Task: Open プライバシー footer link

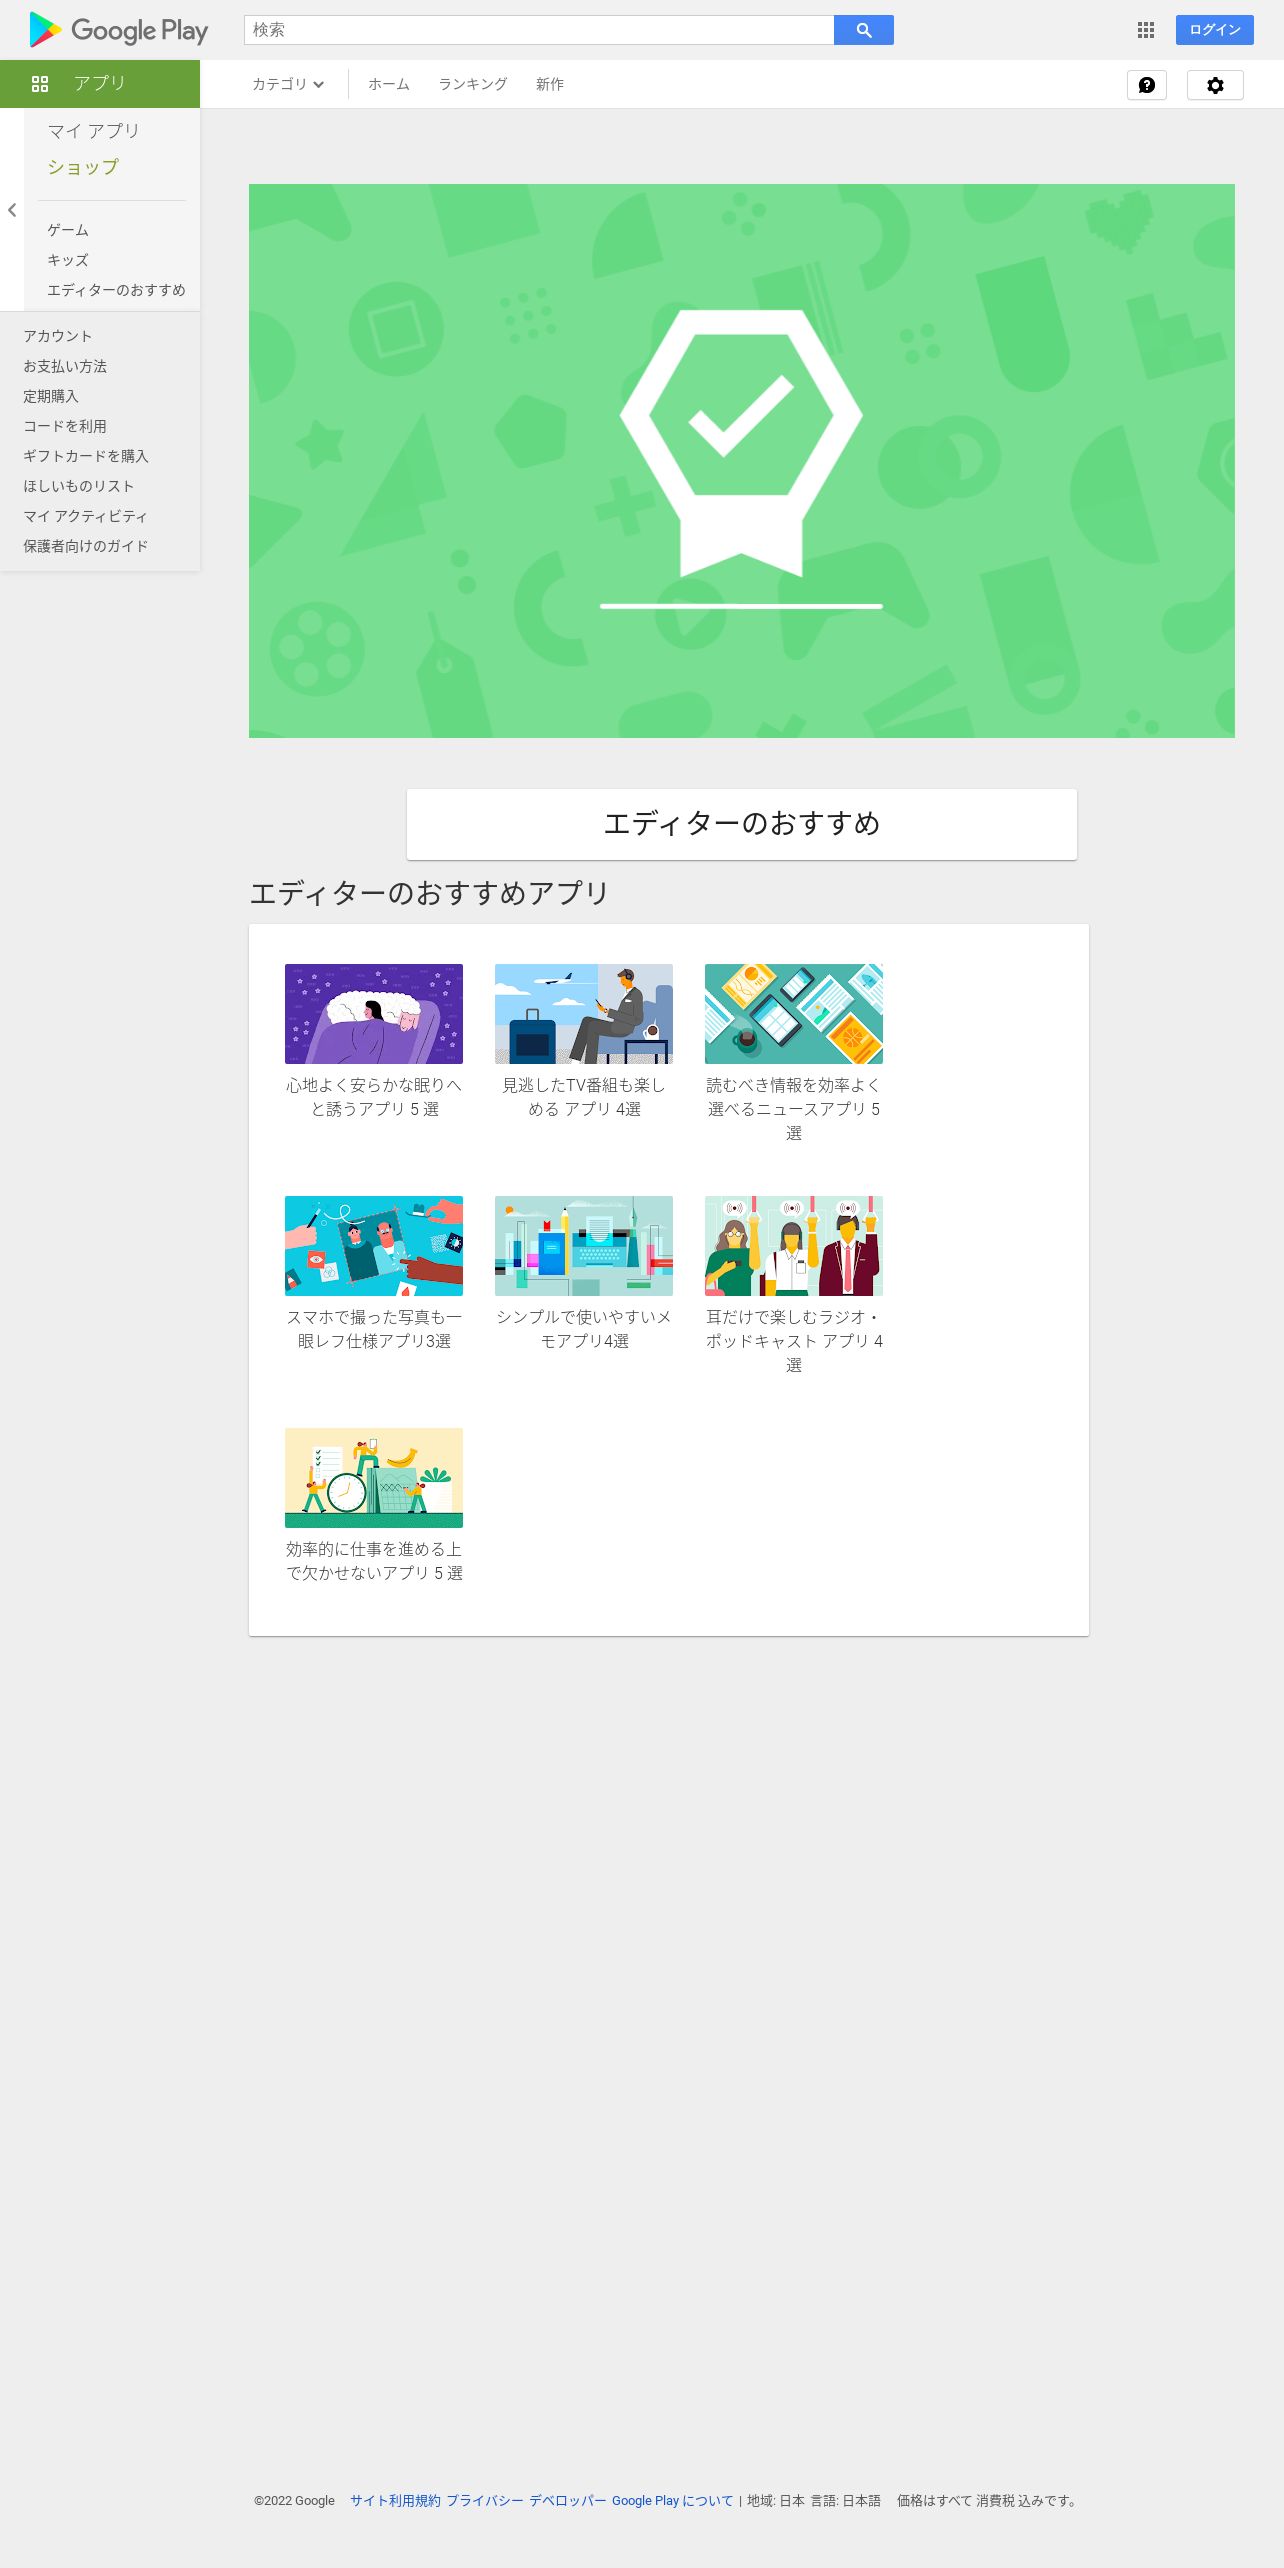Action: [485, 2500]
